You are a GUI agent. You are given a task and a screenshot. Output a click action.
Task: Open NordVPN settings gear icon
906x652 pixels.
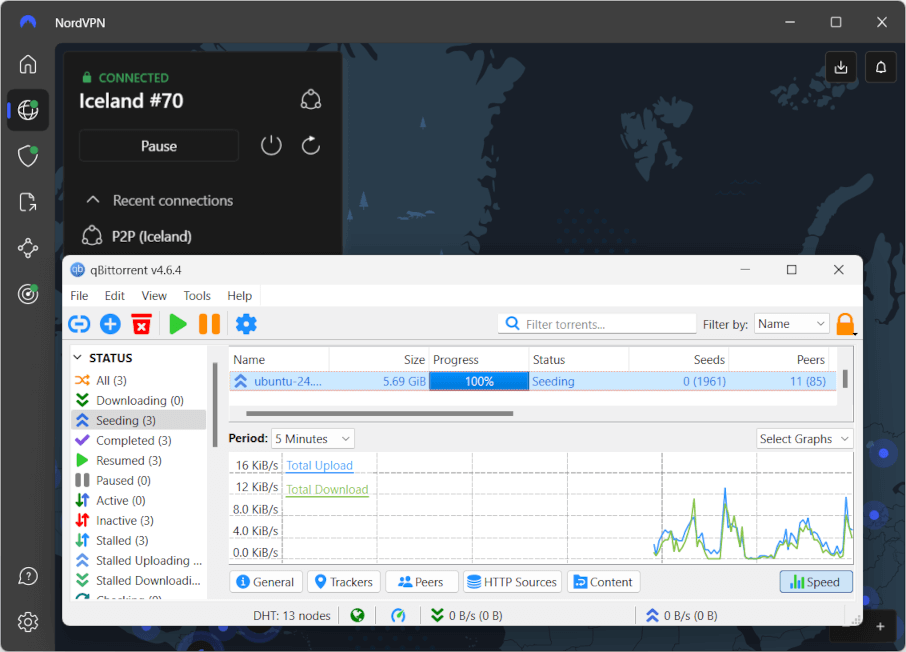point(28,622)
